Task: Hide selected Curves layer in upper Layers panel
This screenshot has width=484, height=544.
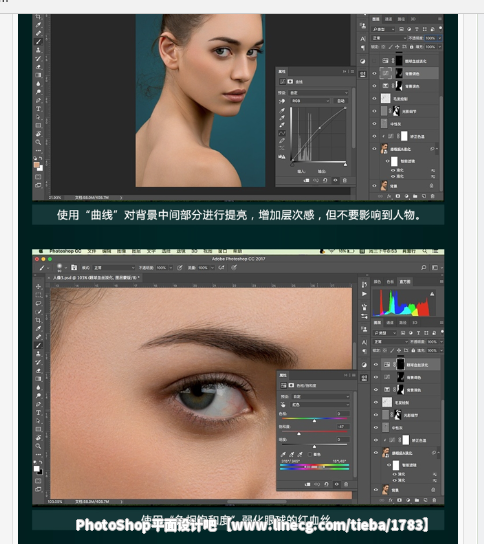Action: pyautogui.click(x=374, y=73)
